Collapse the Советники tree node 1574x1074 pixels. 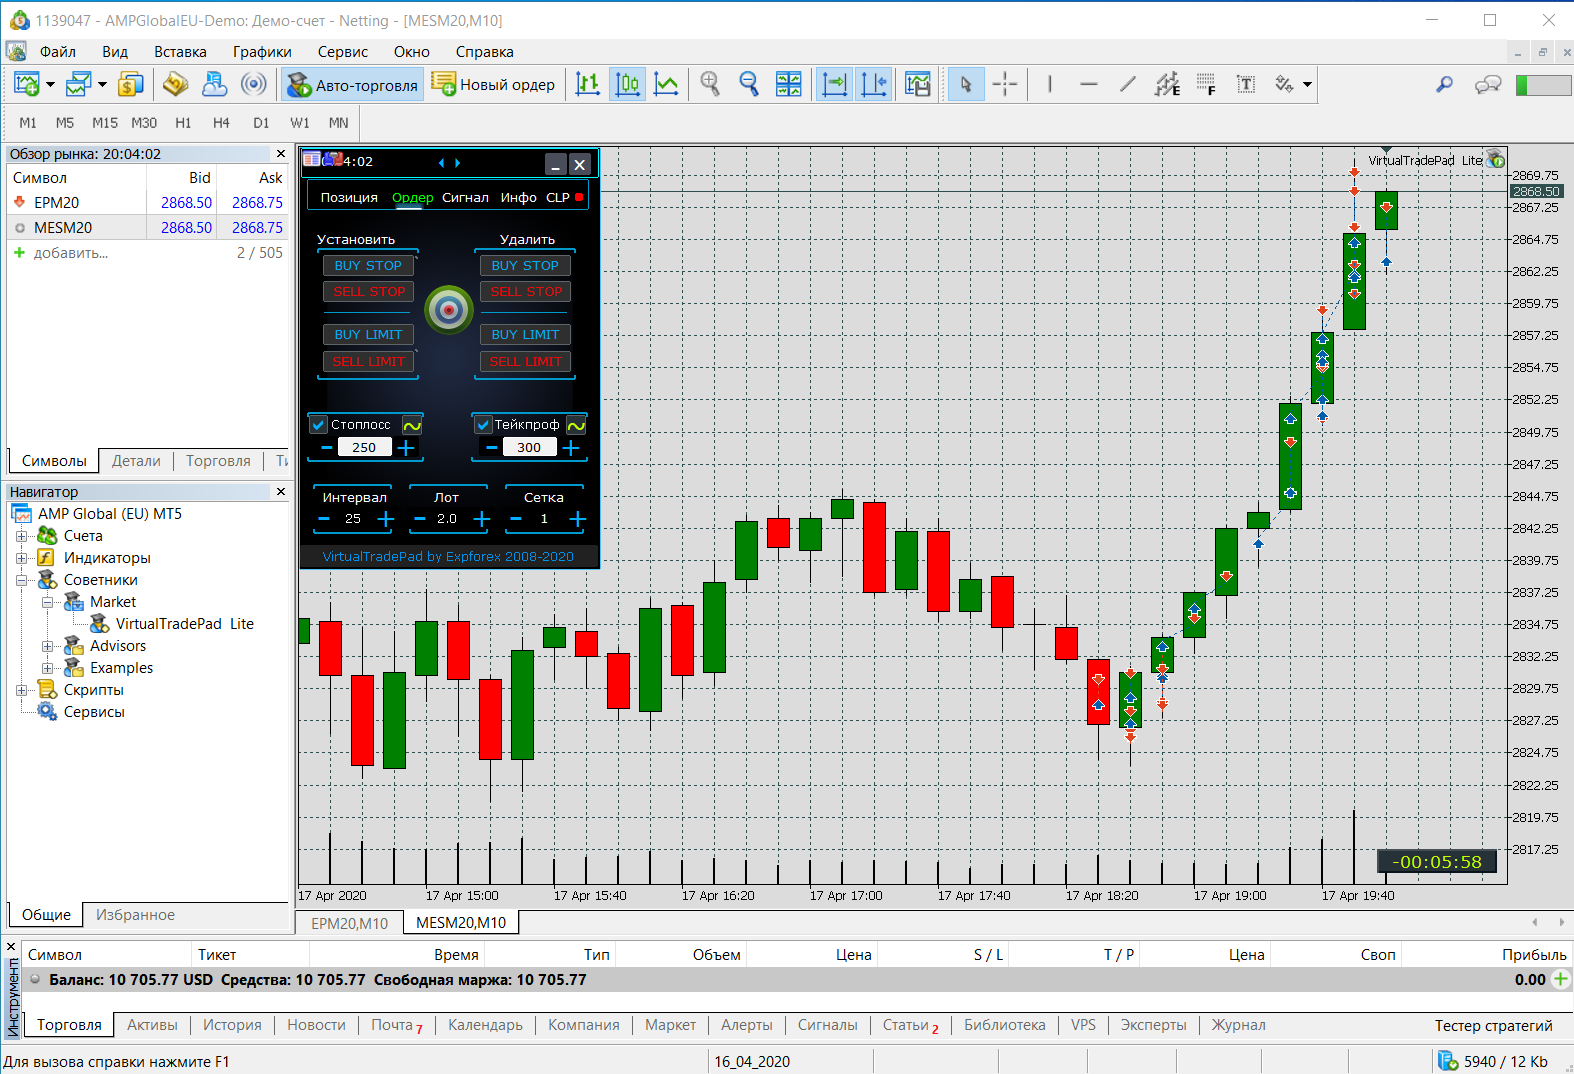tap(21, 580)
